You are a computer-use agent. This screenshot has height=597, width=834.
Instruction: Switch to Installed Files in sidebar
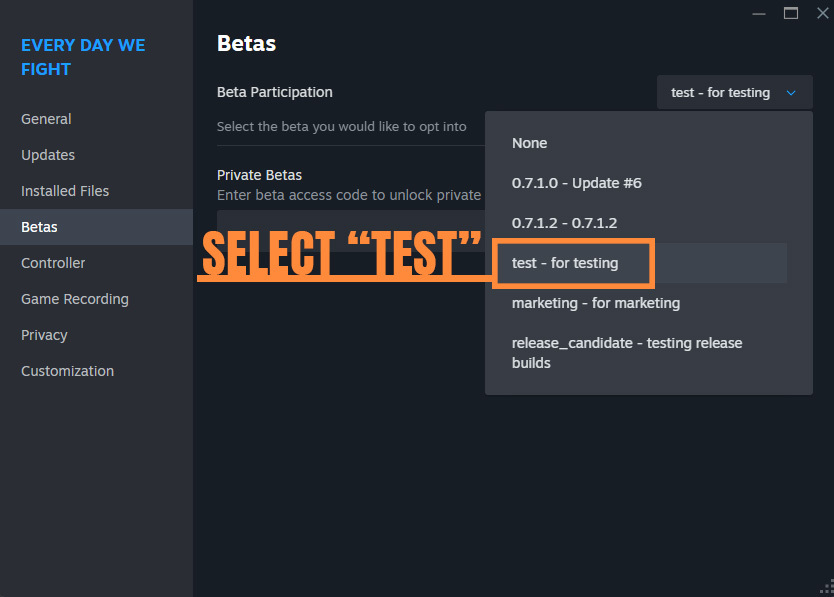point(65,191)
